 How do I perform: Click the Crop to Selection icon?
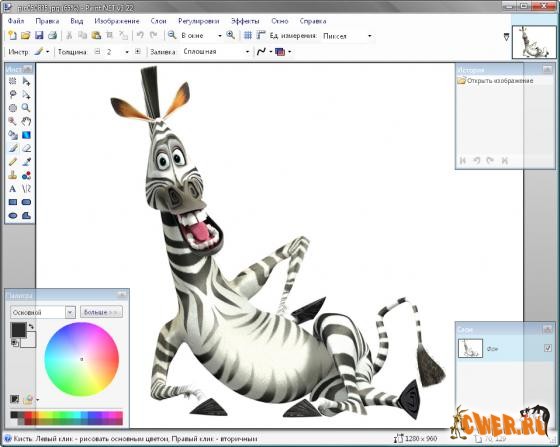[x=110, y=35]
